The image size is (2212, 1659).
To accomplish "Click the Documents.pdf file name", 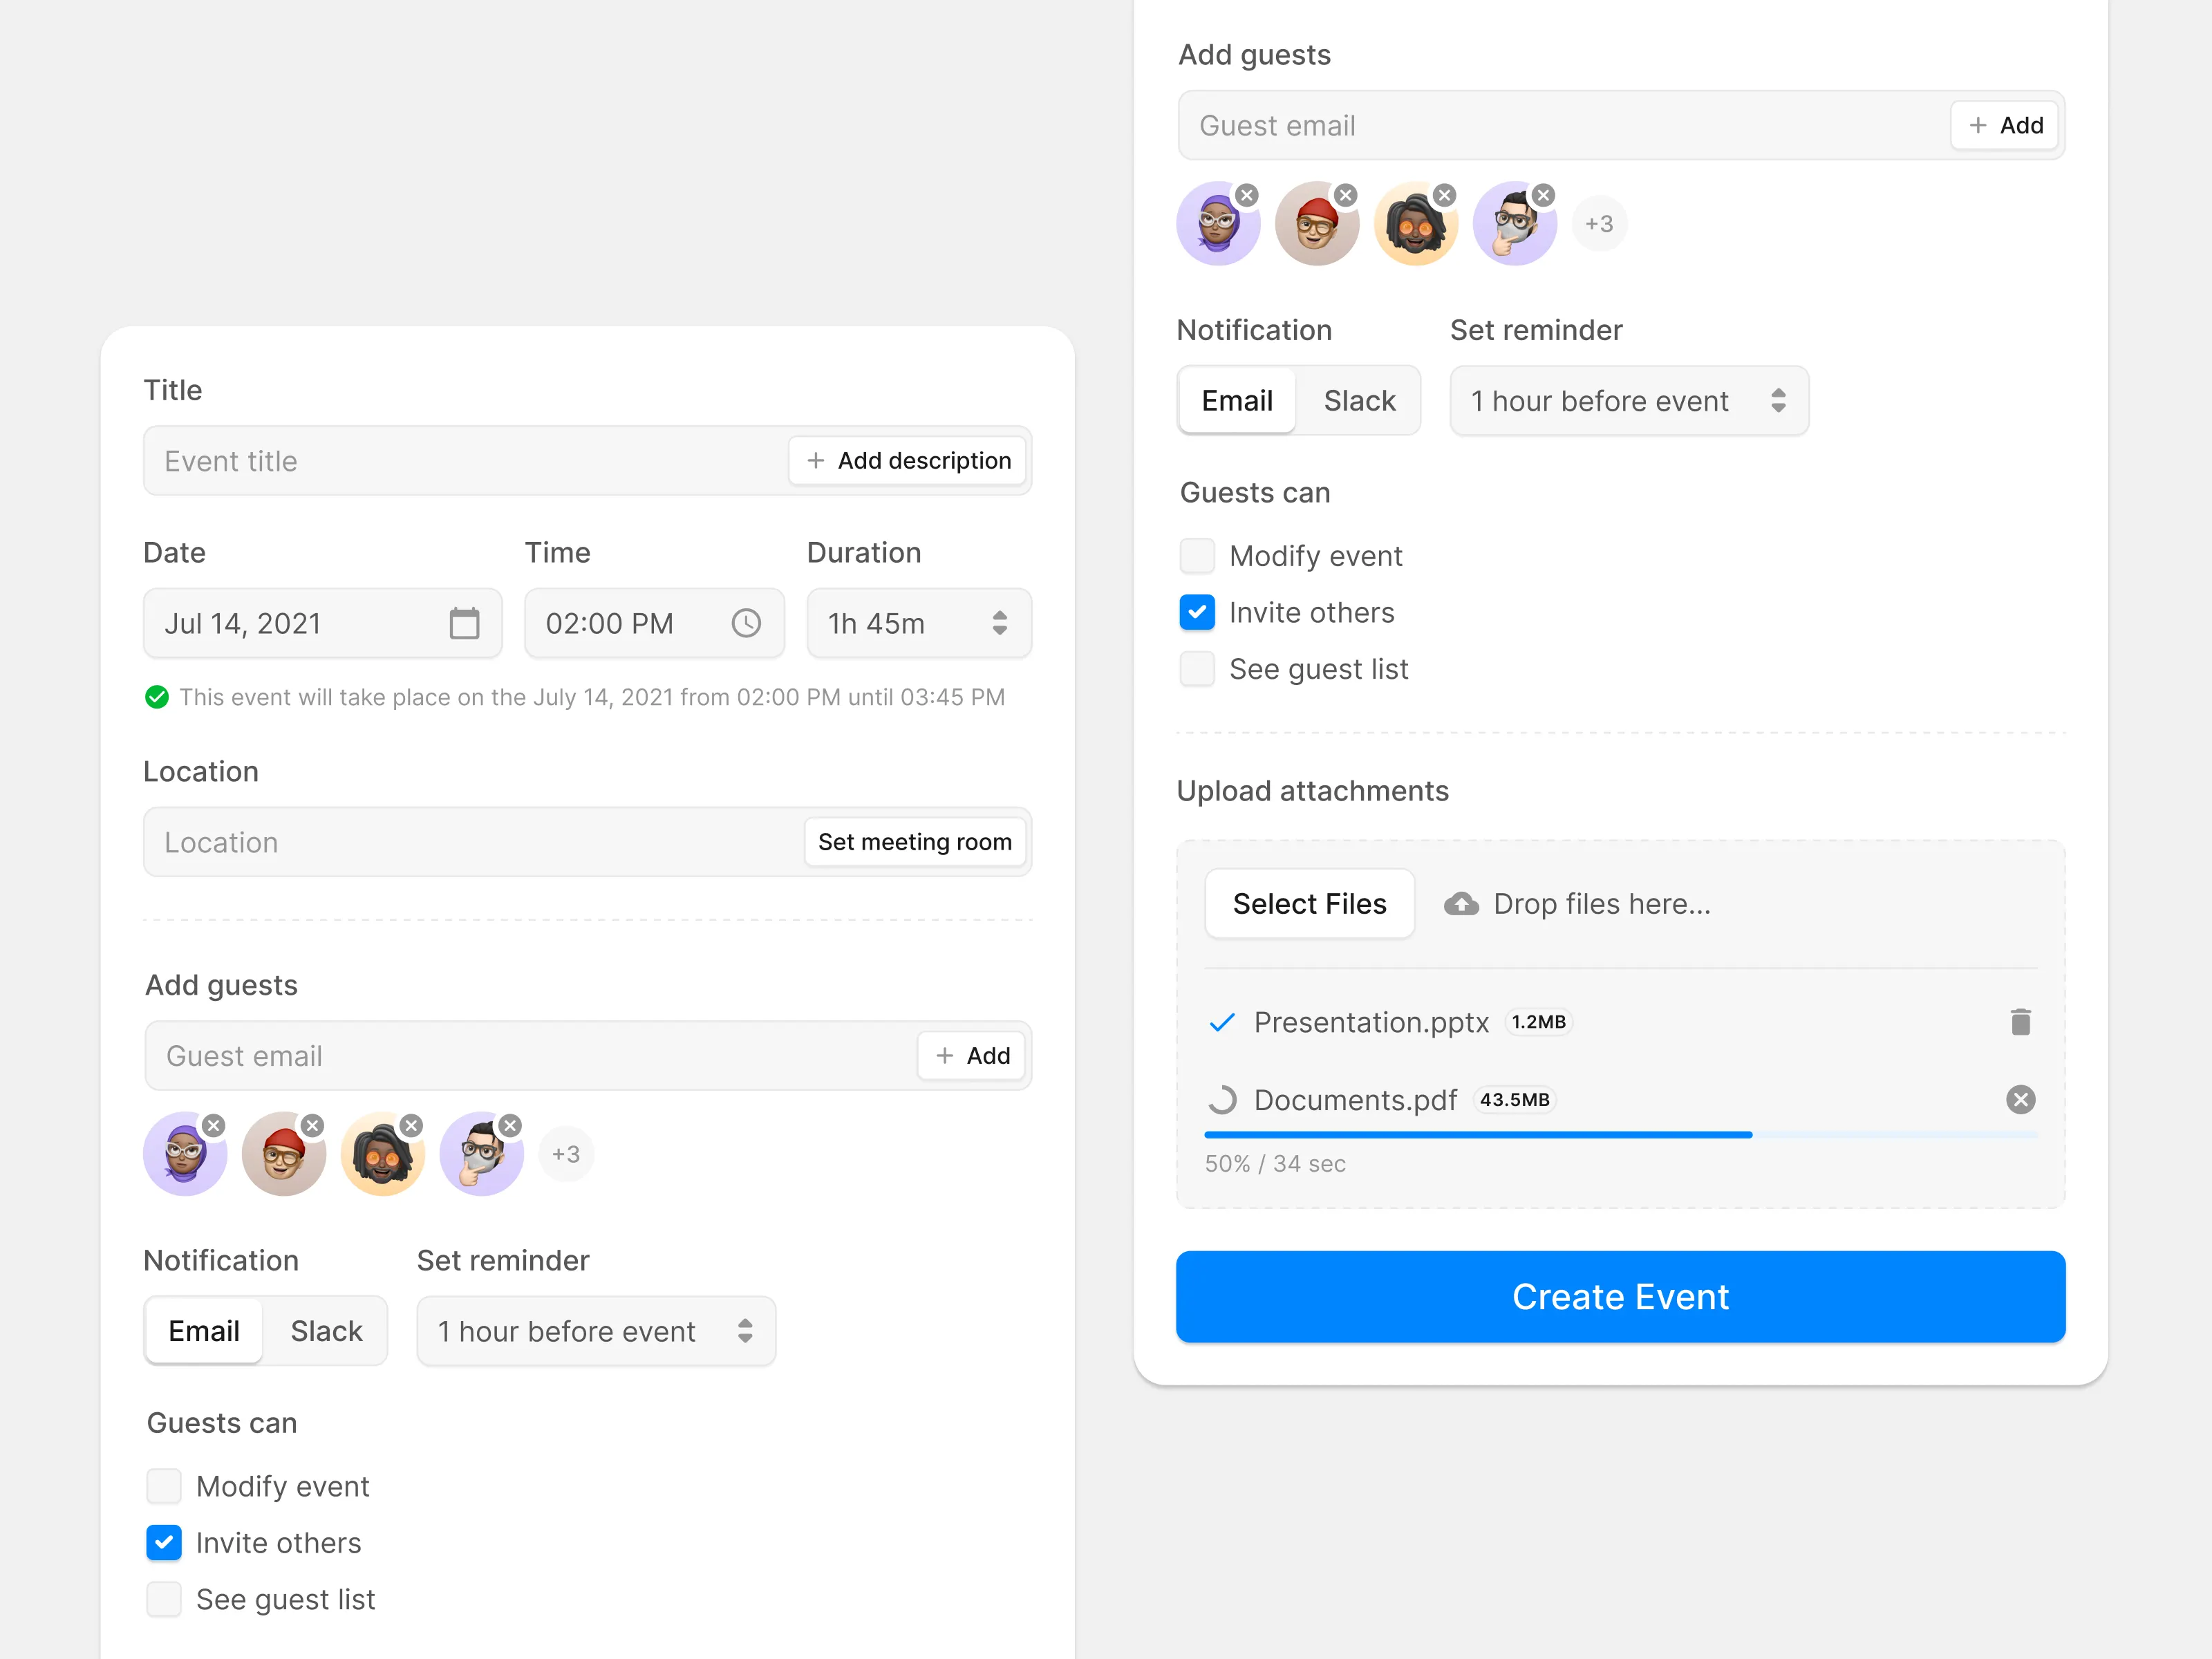I will pyautogui.click(x=1355, y=1100).
